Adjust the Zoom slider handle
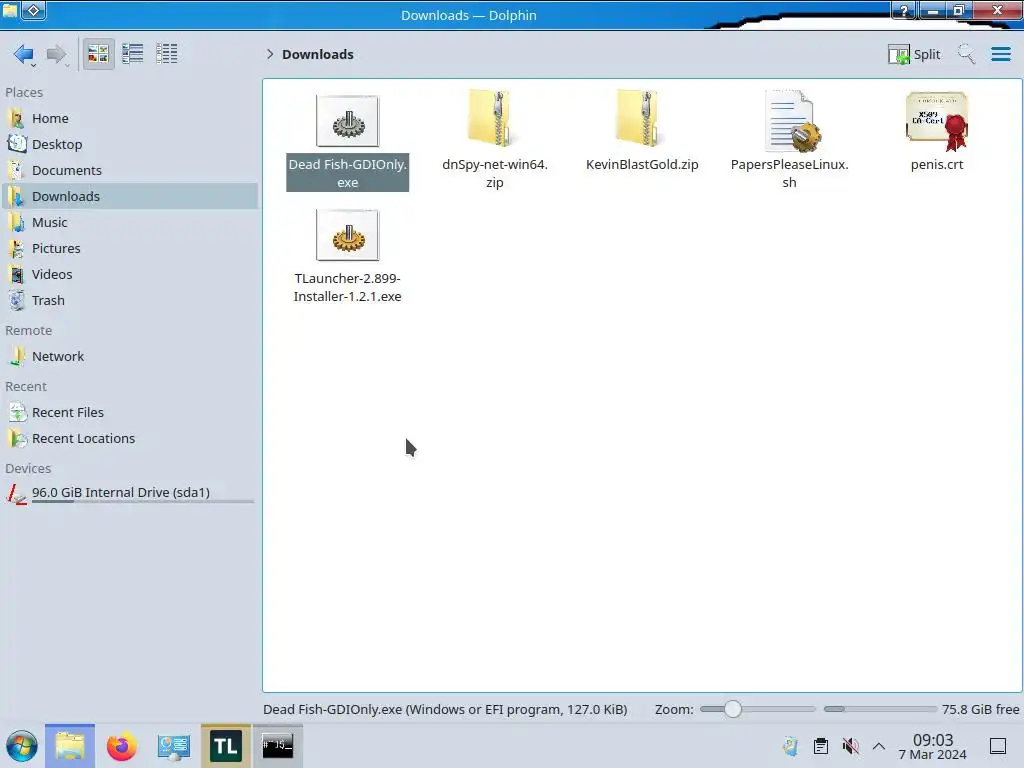 [733, 709]
